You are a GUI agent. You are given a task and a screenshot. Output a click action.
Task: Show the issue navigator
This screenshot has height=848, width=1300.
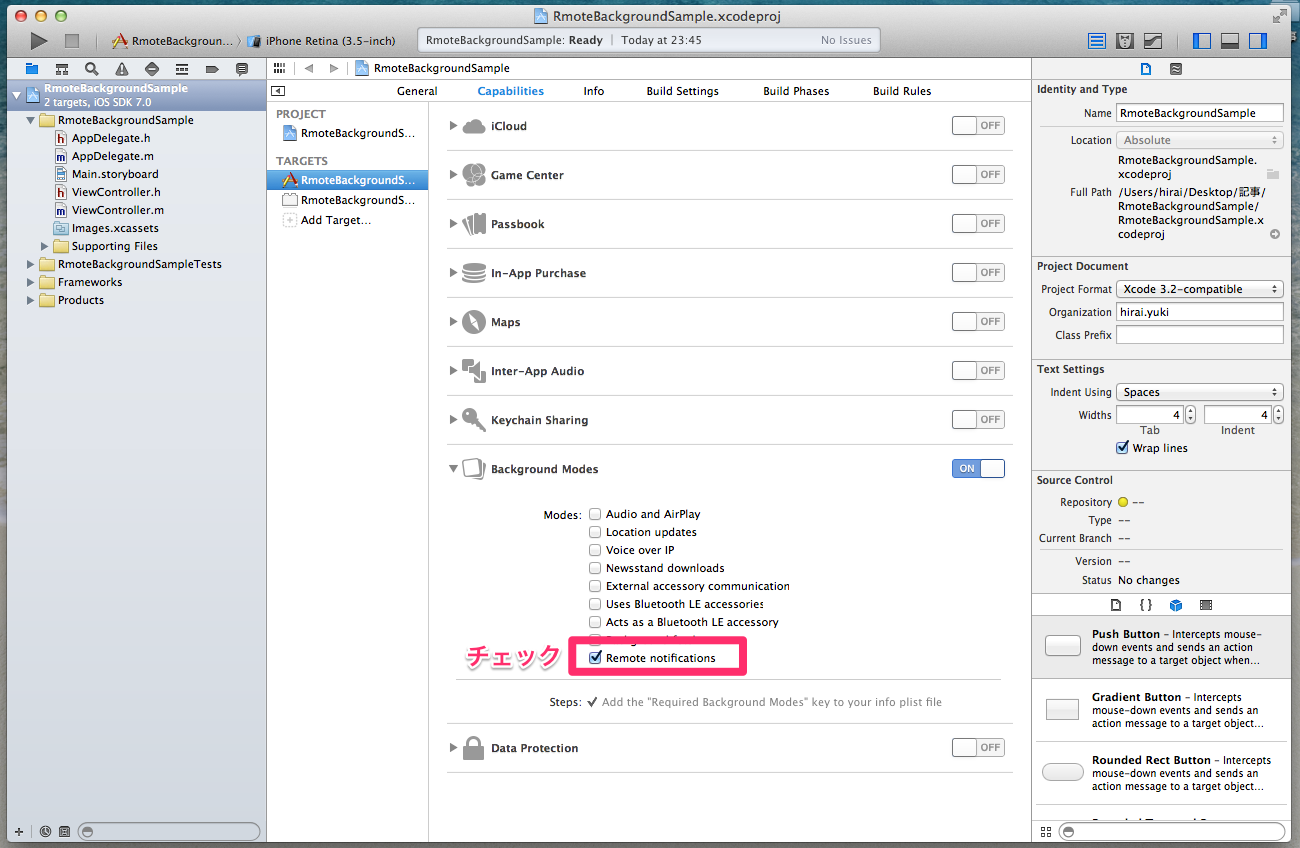click(120, 69)
